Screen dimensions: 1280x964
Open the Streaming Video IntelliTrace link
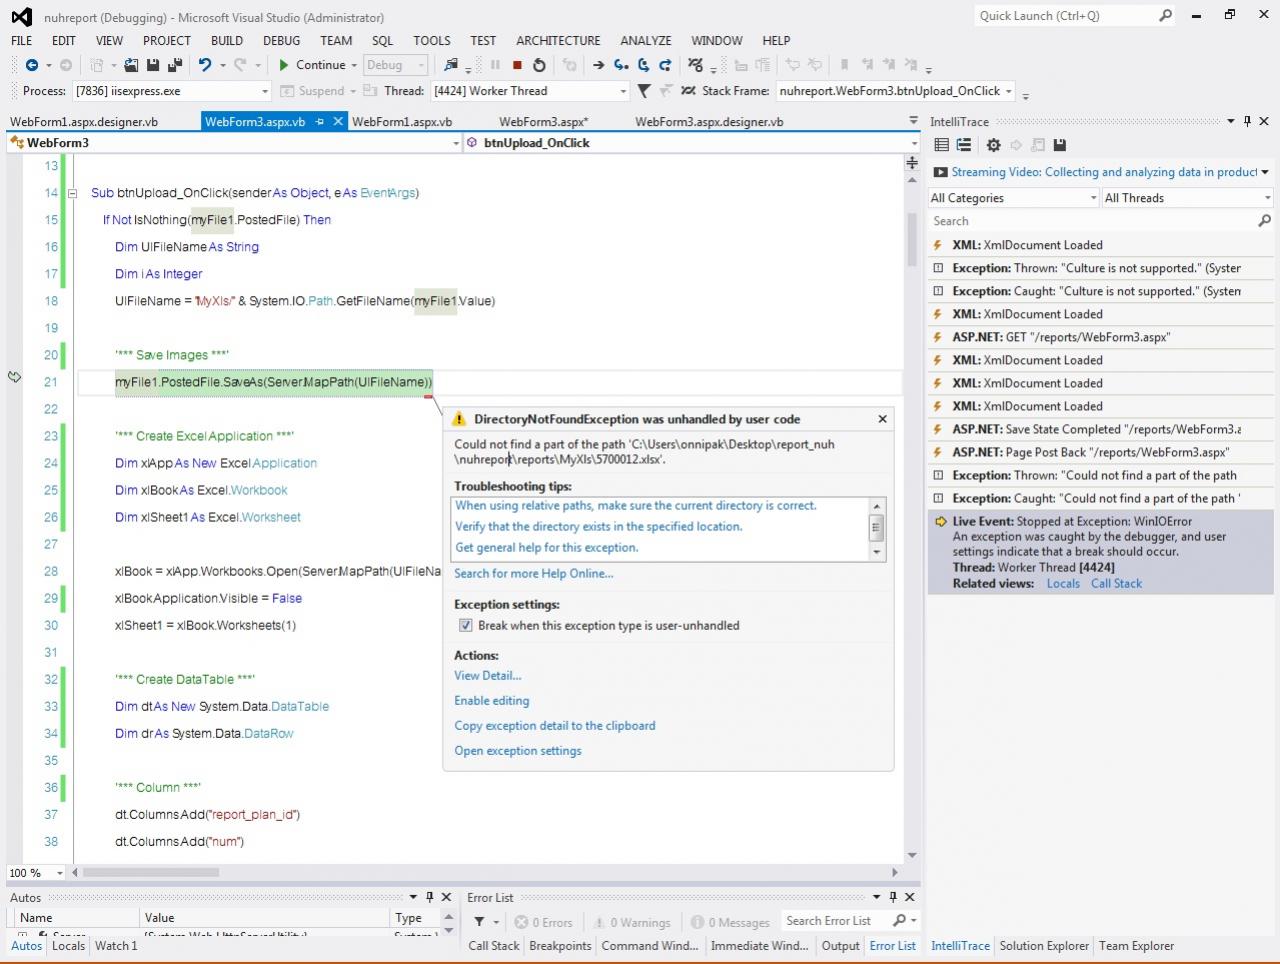tap(1104, 172)
